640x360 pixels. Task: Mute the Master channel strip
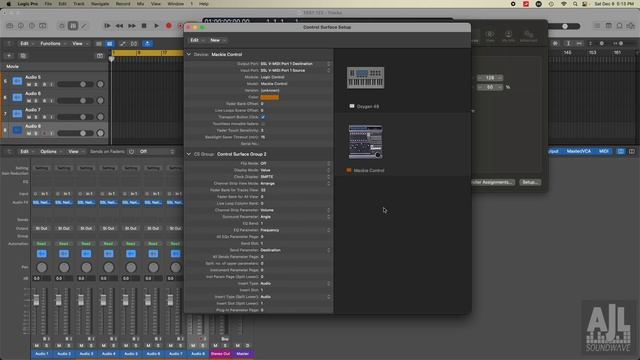(x=238, y=346)
